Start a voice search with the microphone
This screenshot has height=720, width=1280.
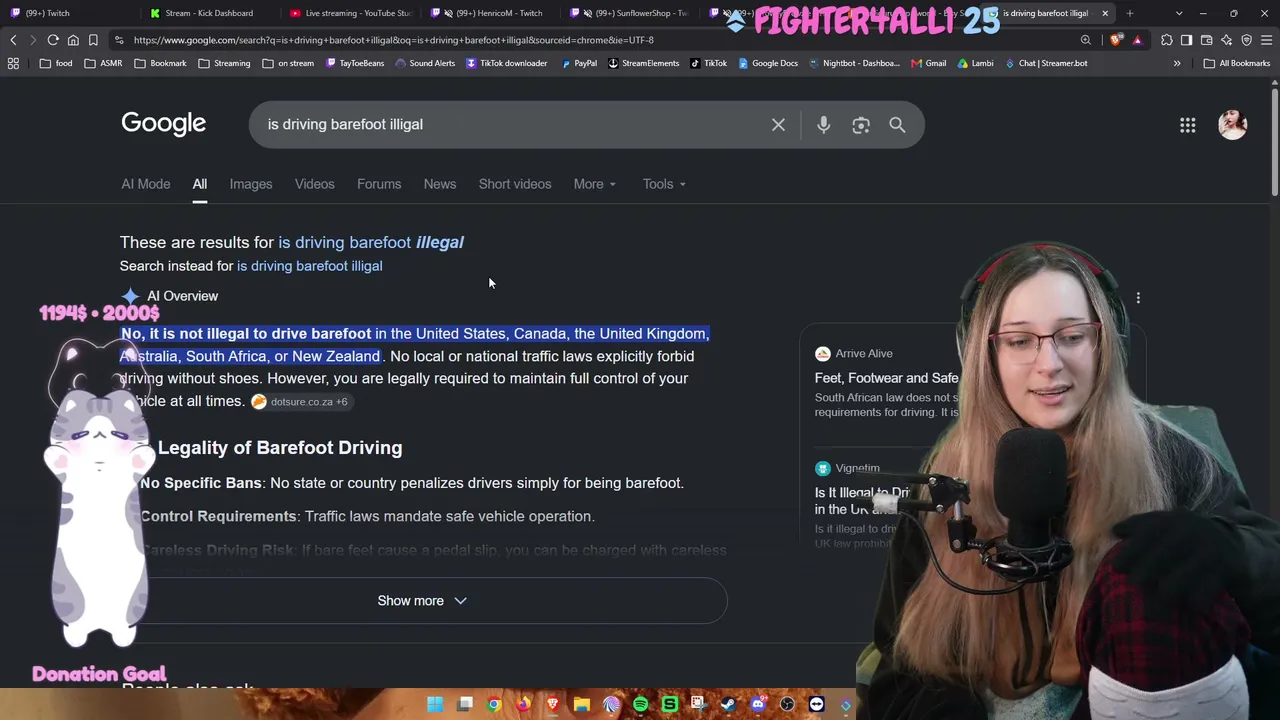coord(823,125)
